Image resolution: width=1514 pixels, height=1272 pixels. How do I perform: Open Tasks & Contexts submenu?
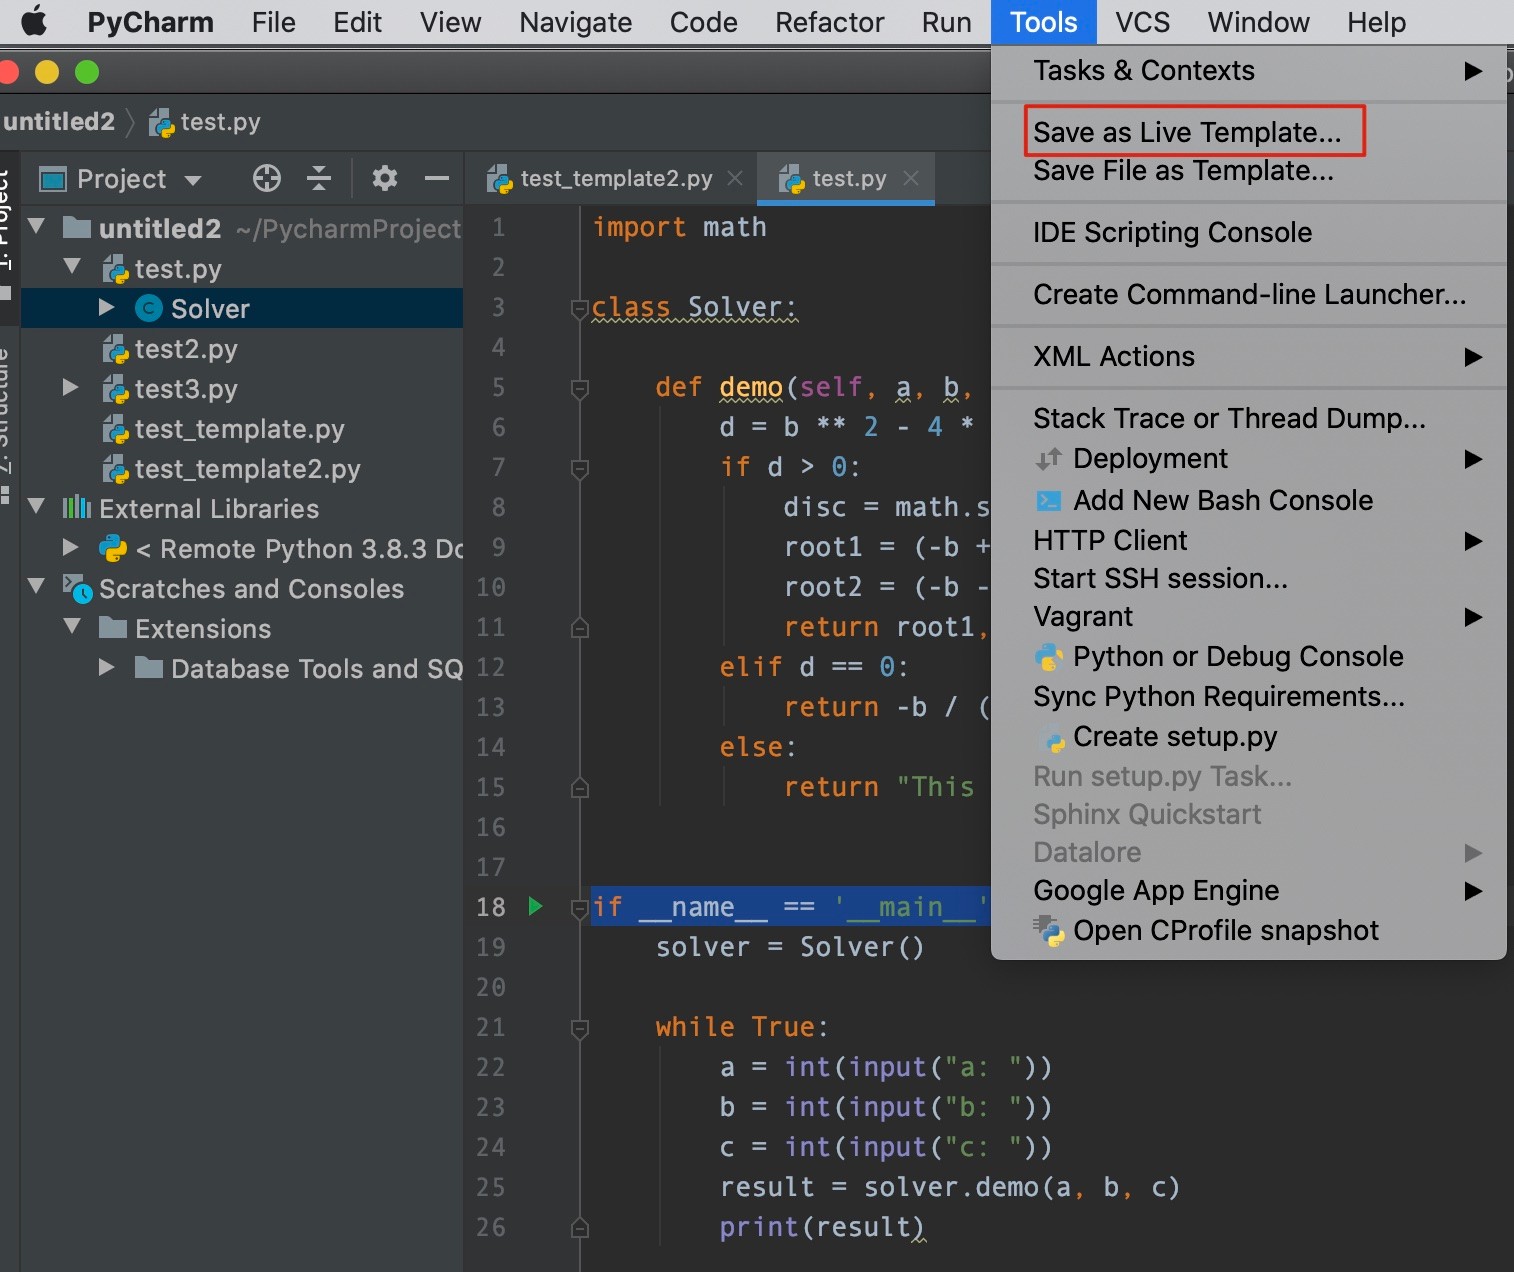click(x=1249, y=71)
